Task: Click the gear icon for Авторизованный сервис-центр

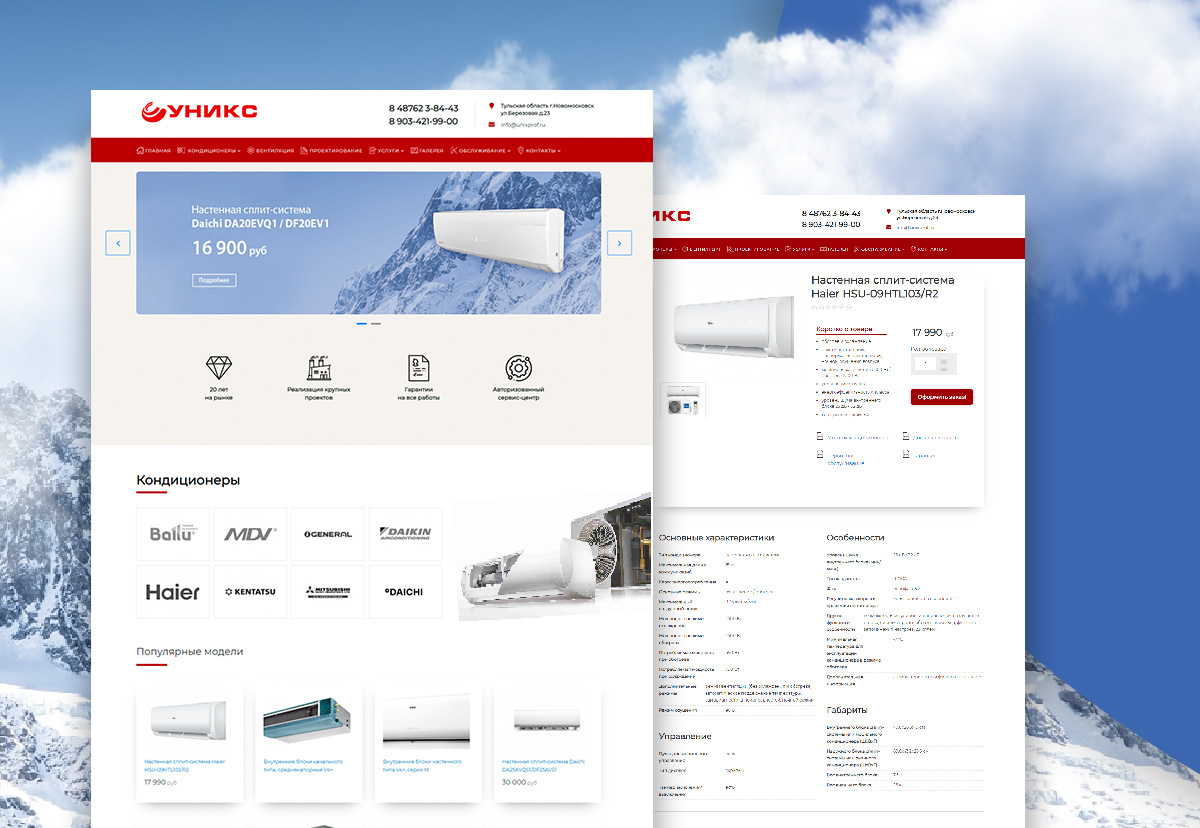Action: (518, 366)
